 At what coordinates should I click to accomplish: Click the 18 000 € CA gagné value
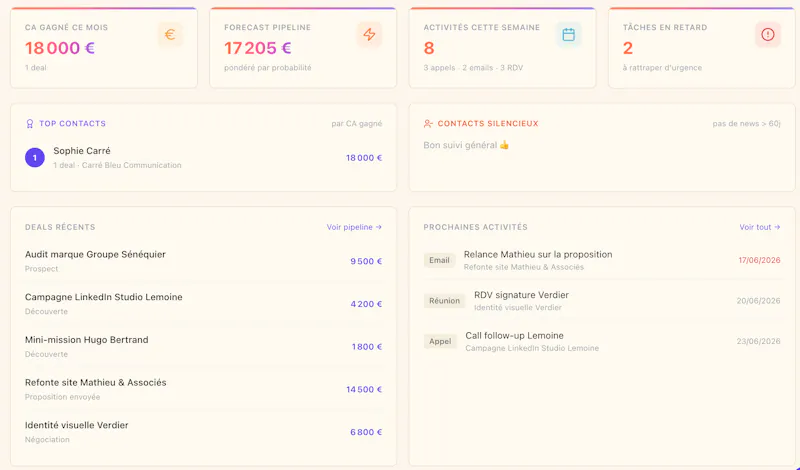[x=60, y=48]
